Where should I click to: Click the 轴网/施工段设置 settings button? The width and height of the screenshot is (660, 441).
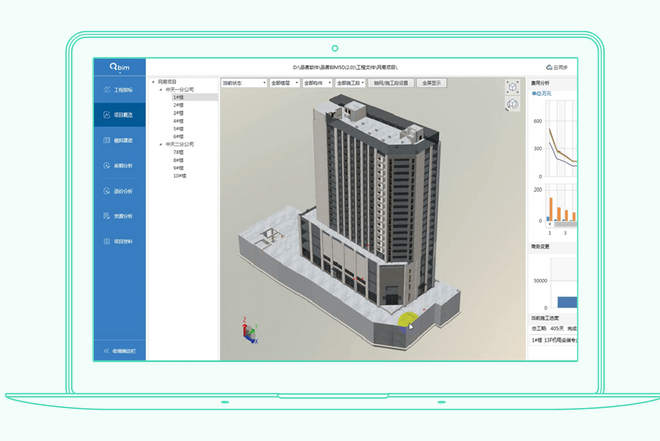[x=391, y=83]
